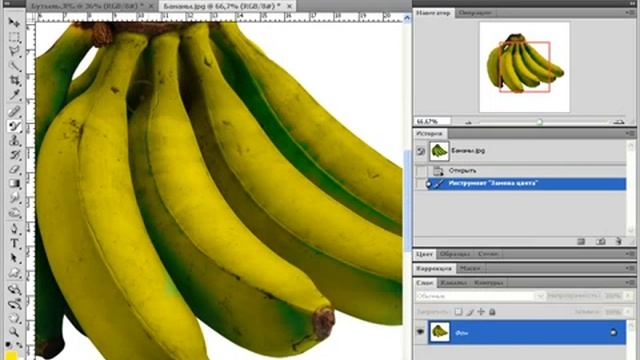Switch to the Навигатор tab
The width and height of the screenshot is (640, 360).
[433, 13]
